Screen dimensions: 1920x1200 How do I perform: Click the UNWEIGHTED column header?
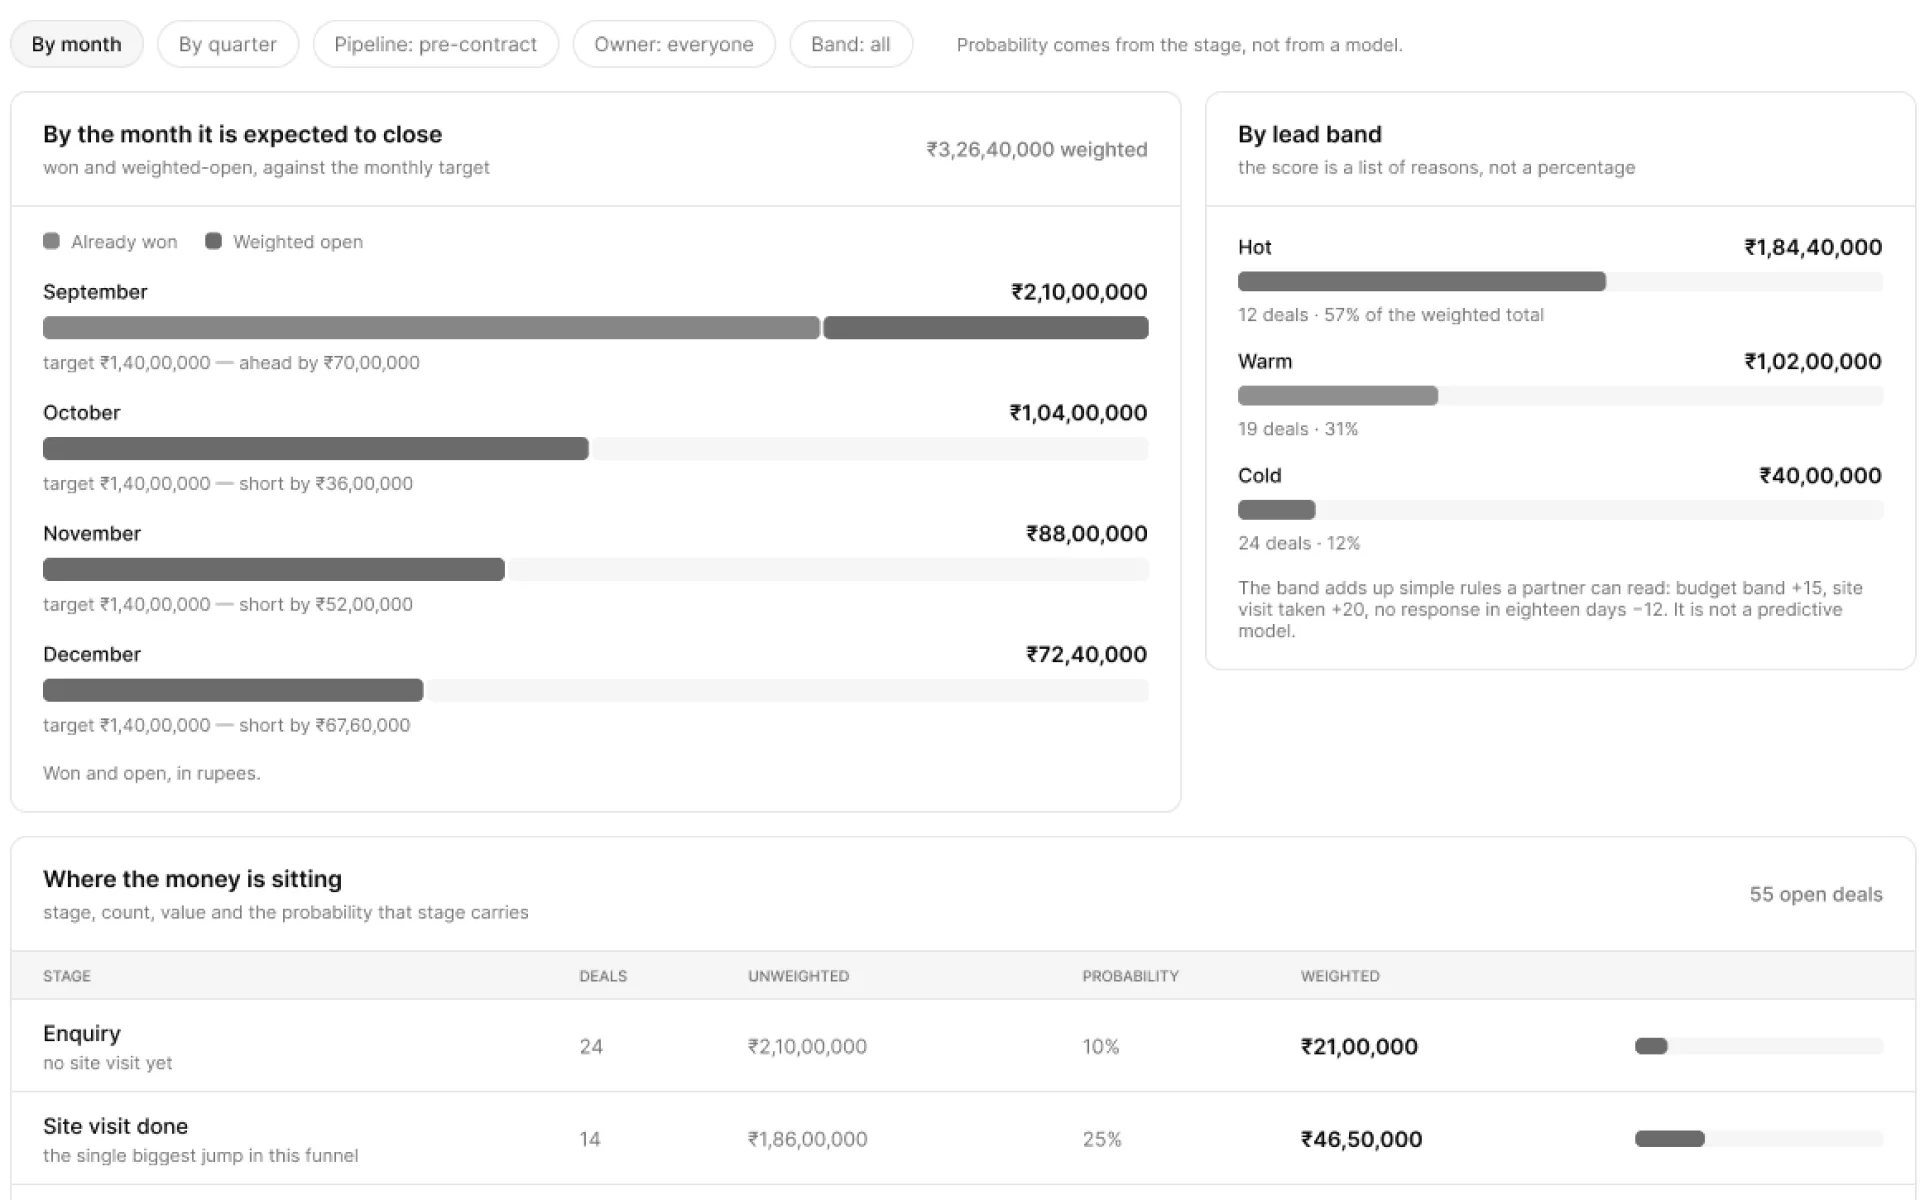(798, 976)
